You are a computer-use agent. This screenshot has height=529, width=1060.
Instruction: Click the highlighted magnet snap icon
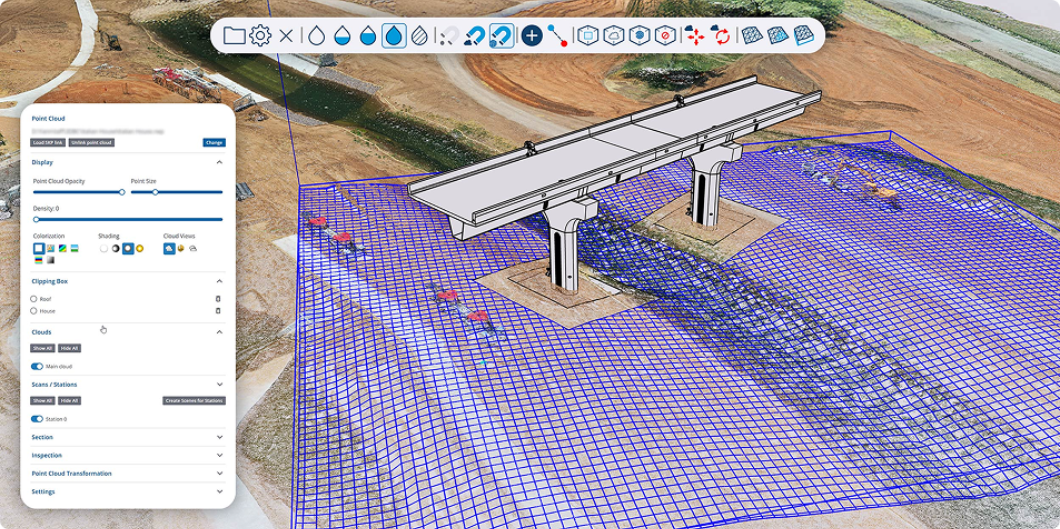coord(501,35)
